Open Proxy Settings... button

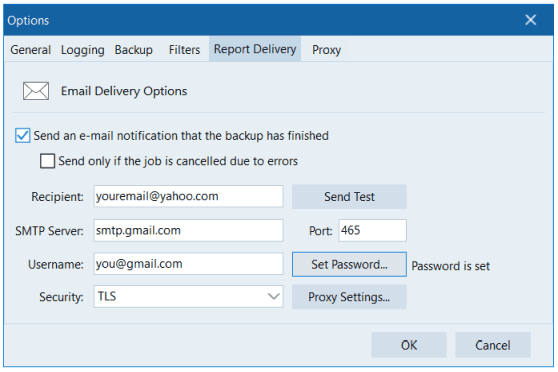pyautogui.click(x=349, y=297)
